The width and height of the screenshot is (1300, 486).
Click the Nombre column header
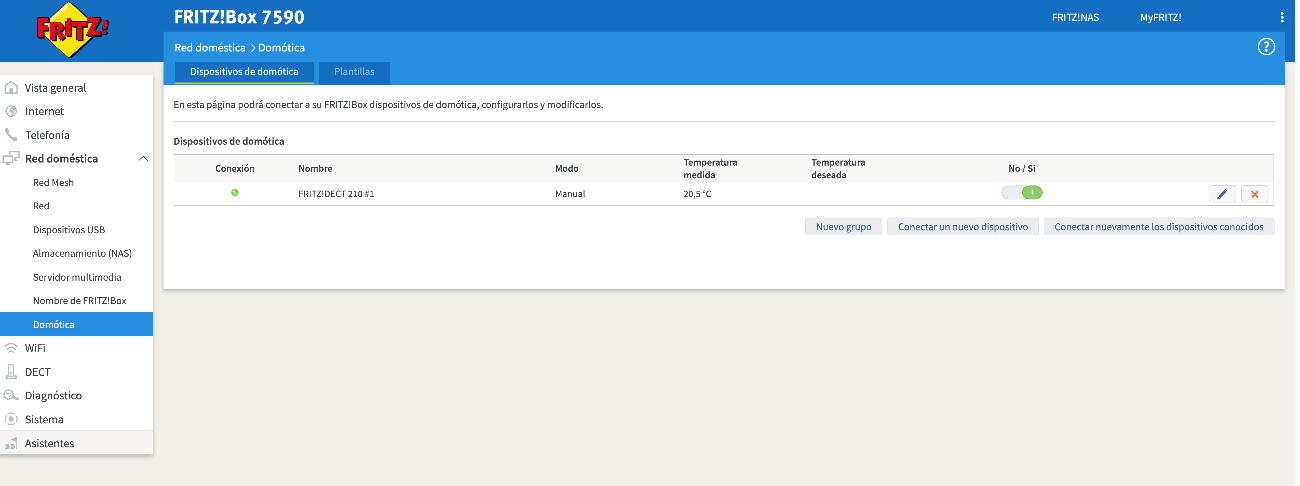click(315, 168)
